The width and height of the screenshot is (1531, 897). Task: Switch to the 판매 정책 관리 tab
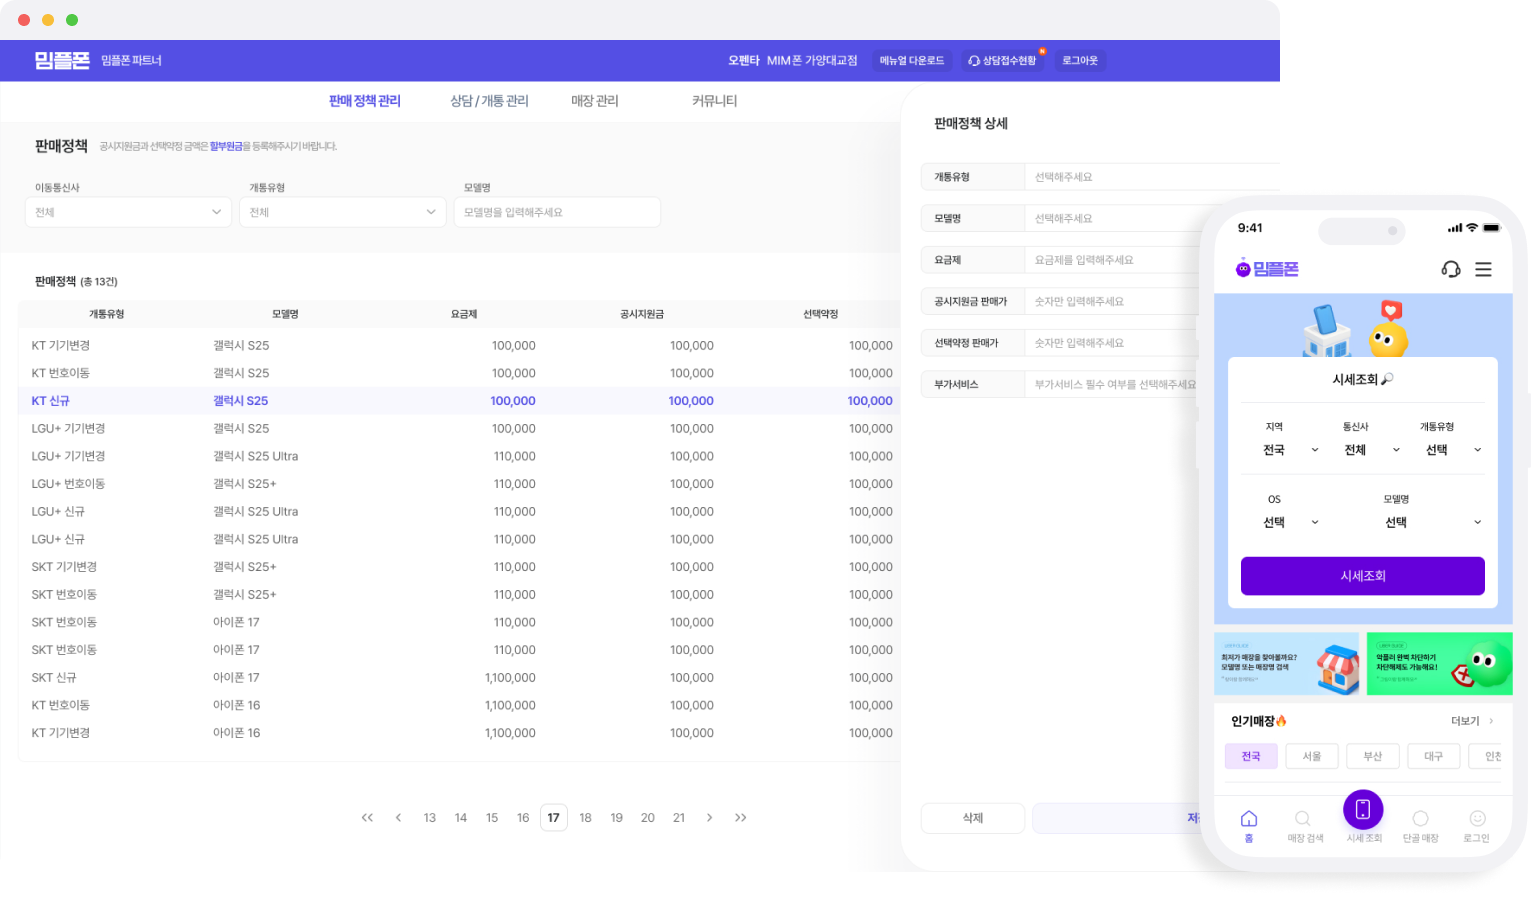[x=365, y=101]
